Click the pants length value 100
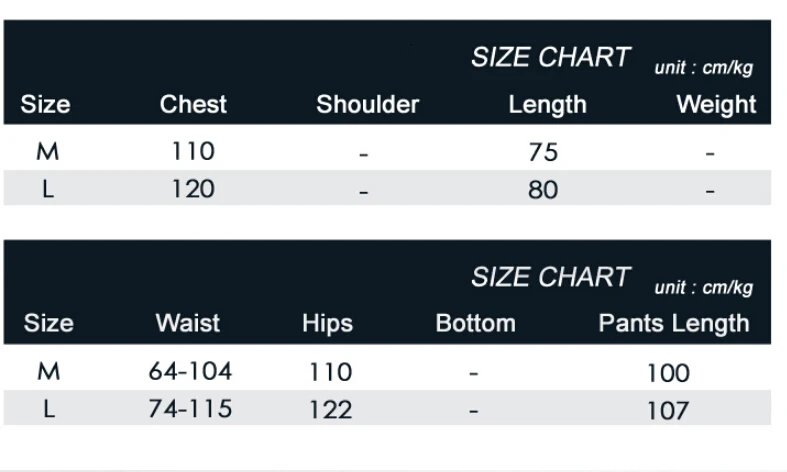787x472 pixels. pos(667,373)
